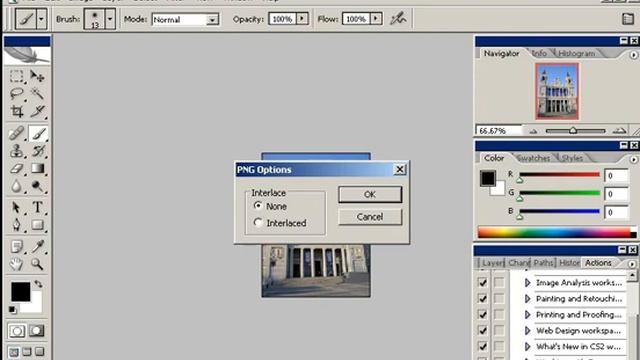The height and width of the screenshot is (360, 640).
Task: Uncheck Image Analysis workspace action checkbox
Action: 482,282
